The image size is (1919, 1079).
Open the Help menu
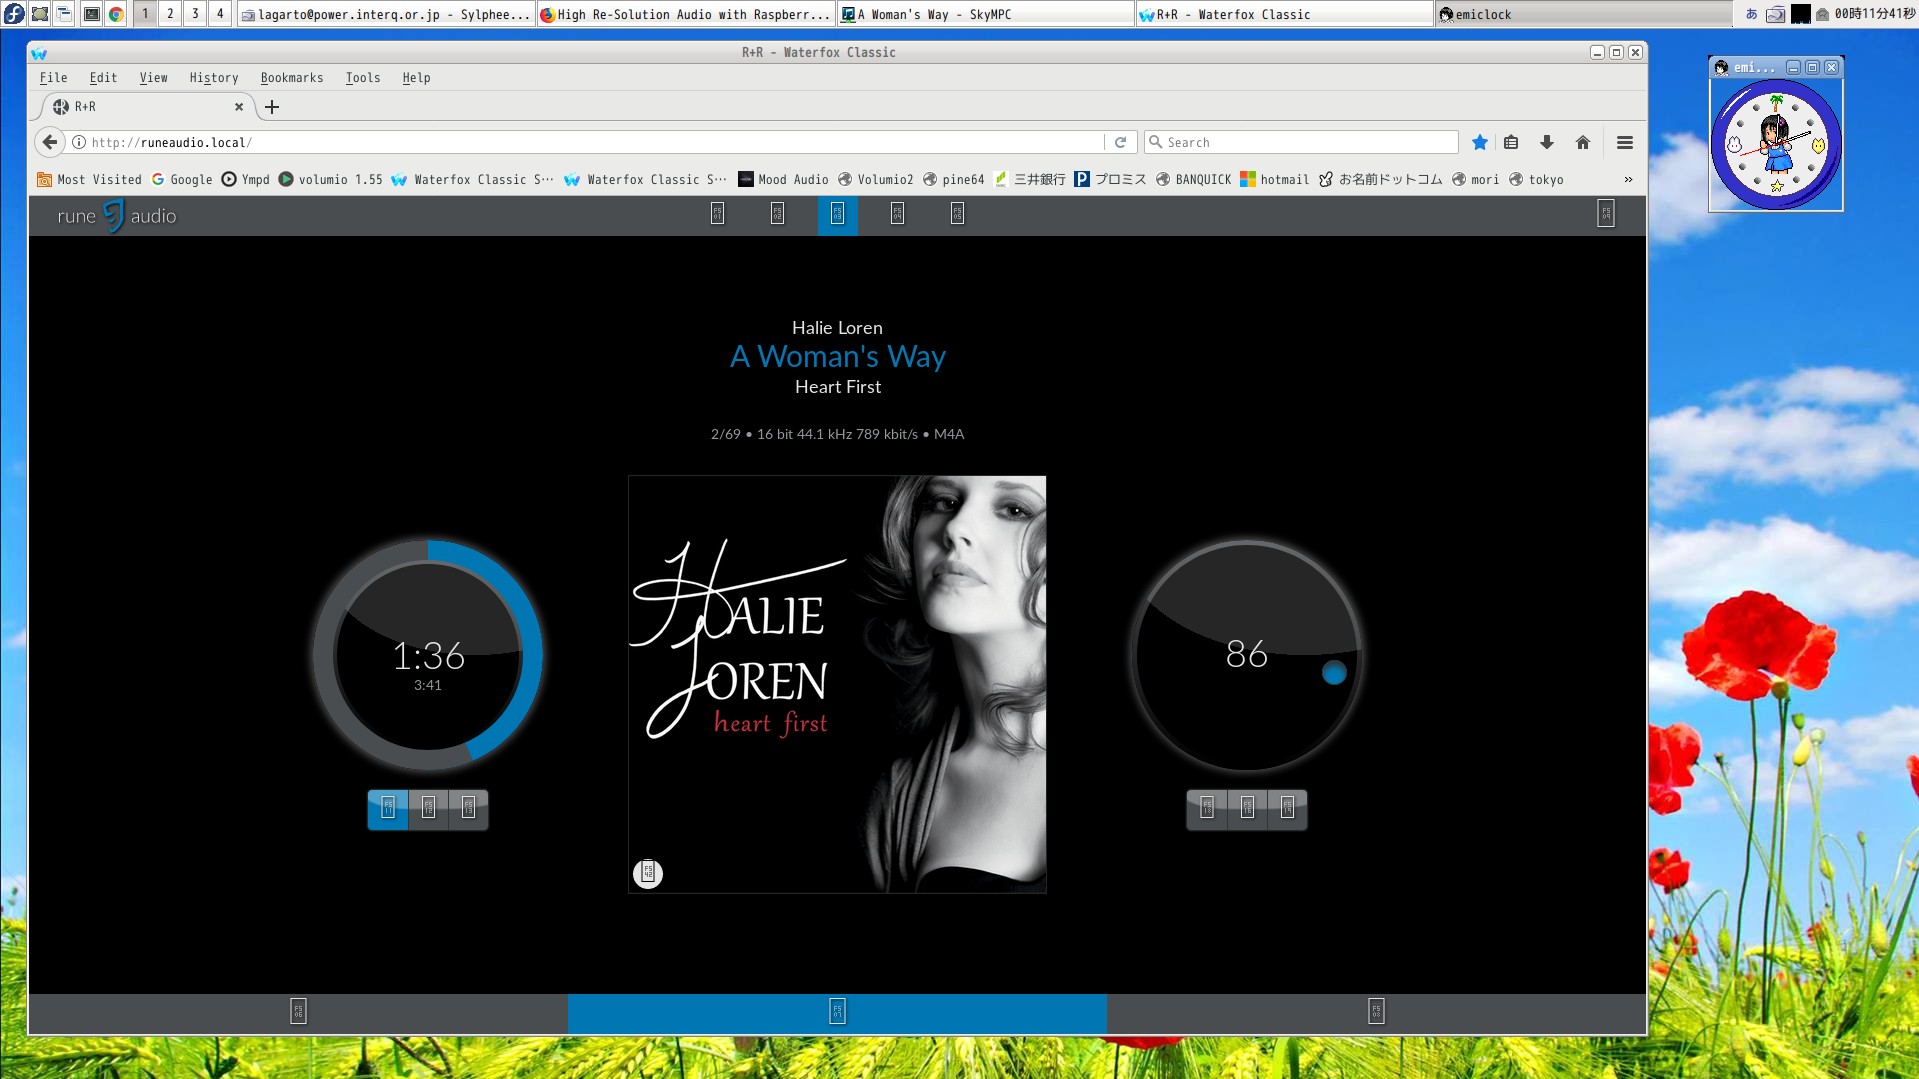pos(416,78)
